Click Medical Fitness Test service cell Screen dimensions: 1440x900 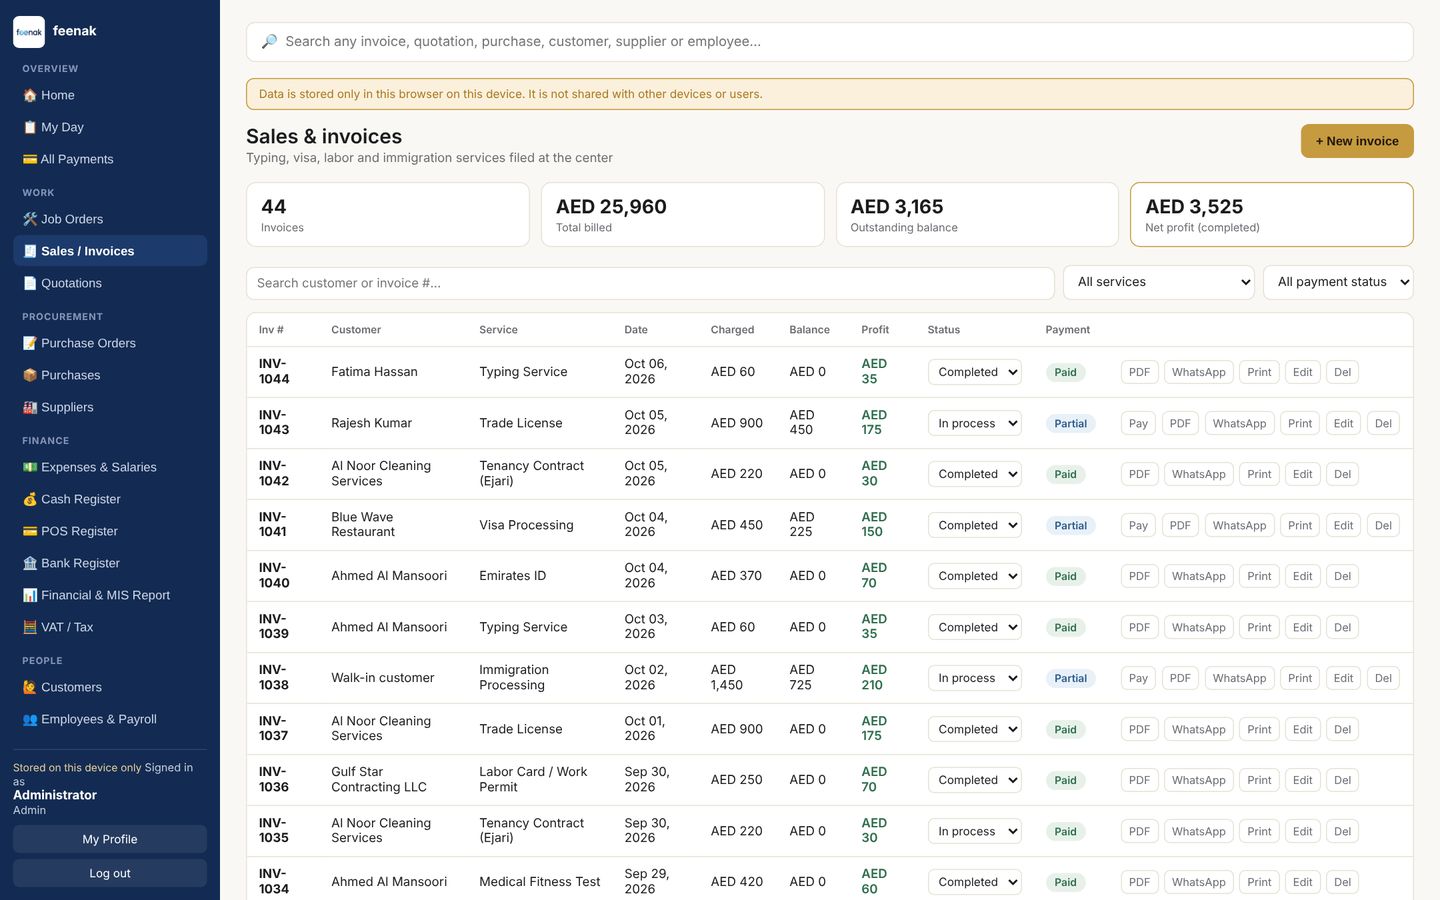[x=540, y=882]
